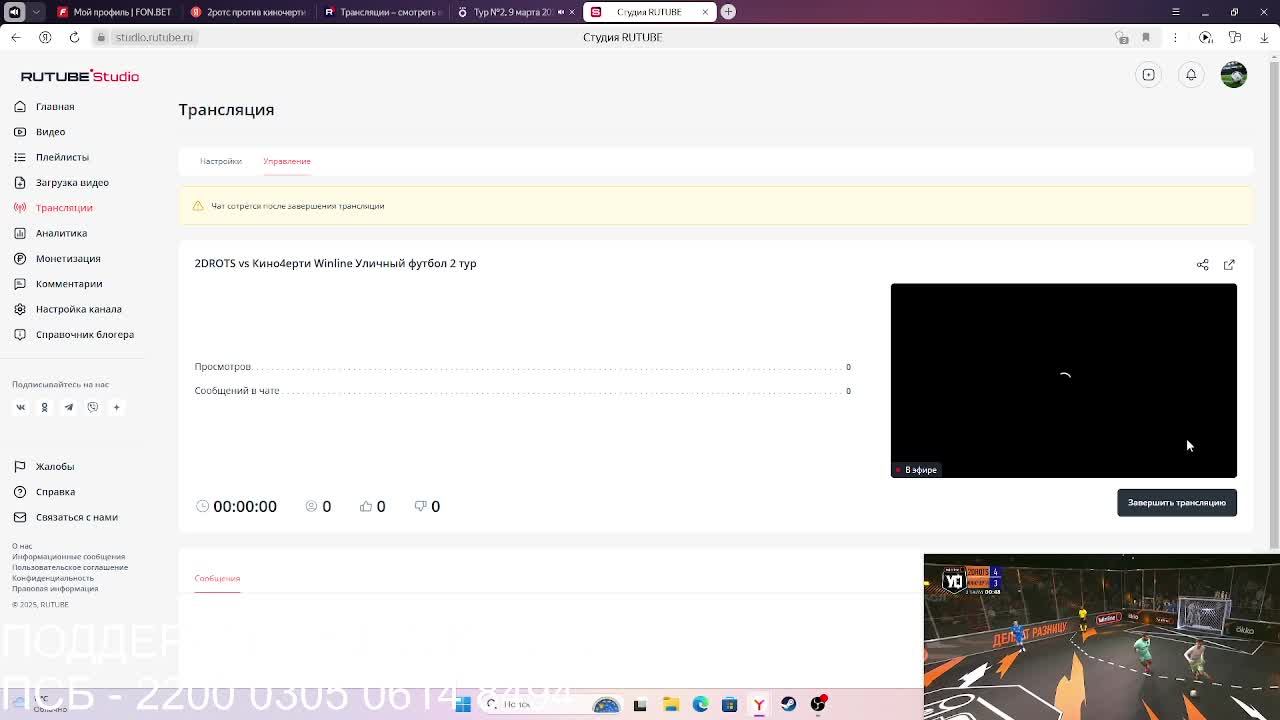The image size is (1280, 720).
Task: Open Информационные сообщения footer link
Action: point(68,557)
